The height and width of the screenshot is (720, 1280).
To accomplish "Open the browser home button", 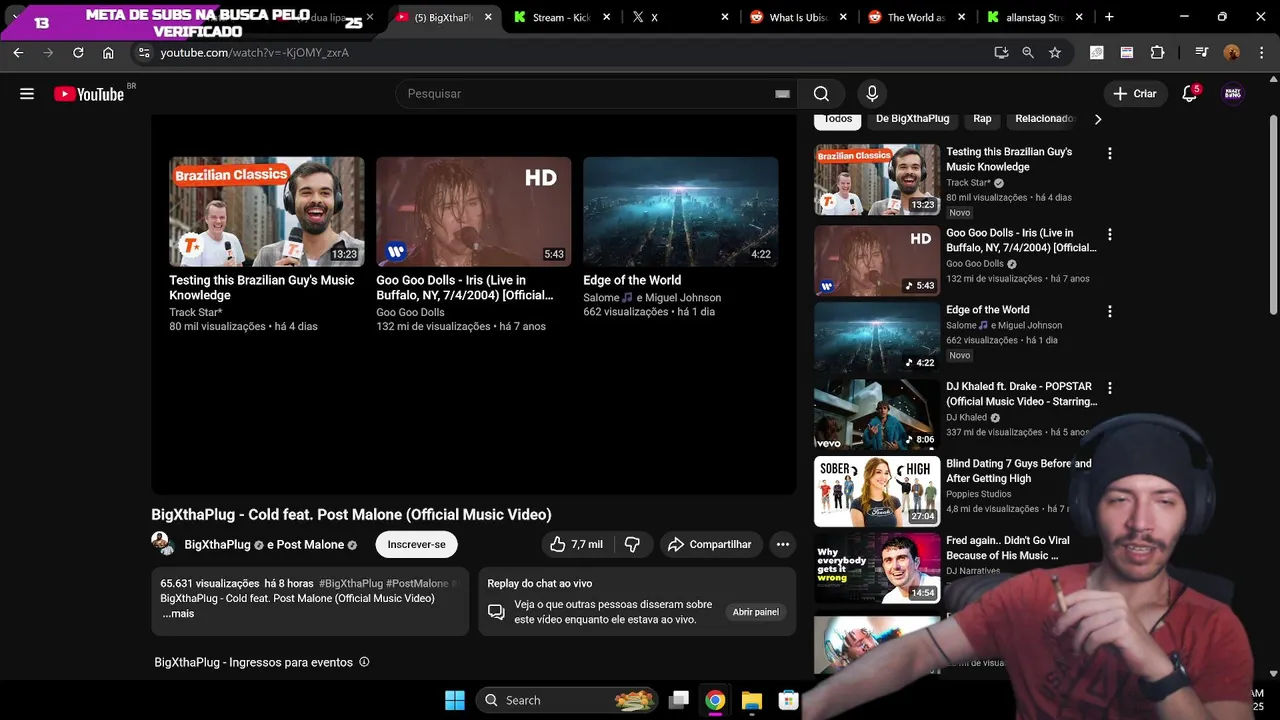I will 108,53.
